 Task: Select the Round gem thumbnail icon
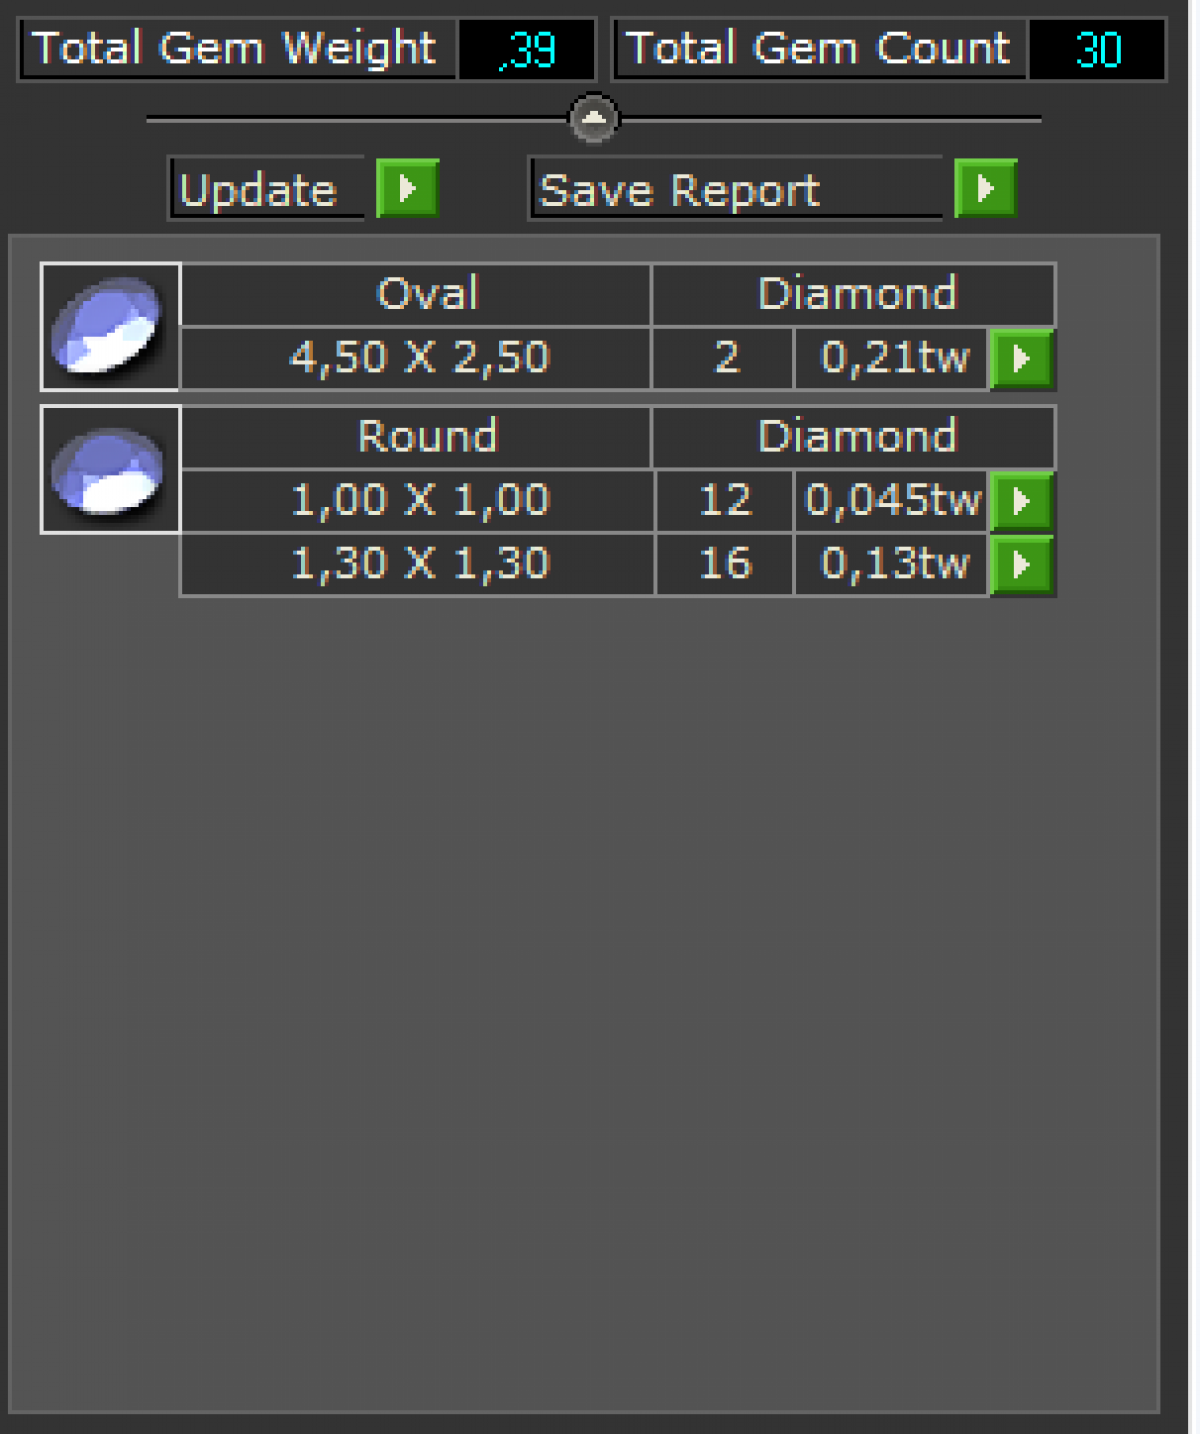pos(110,469)
